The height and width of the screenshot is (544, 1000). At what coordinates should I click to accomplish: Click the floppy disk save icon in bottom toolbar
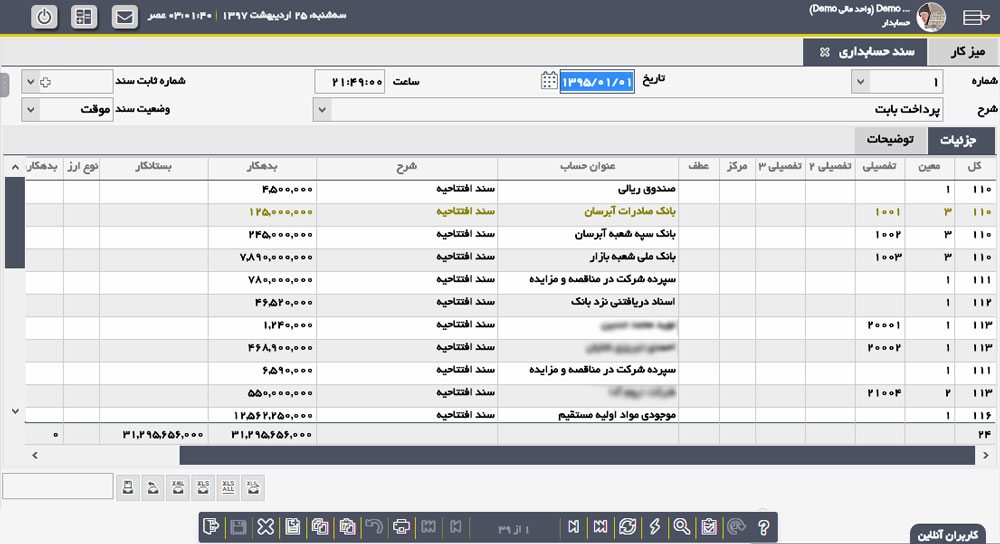pyautogui.click(x=238, y=527)
